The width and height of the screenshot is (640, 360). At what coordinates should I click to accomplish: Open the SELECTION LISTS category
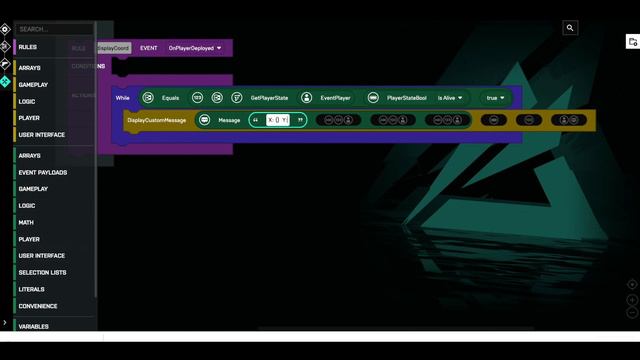click(42, 272)
